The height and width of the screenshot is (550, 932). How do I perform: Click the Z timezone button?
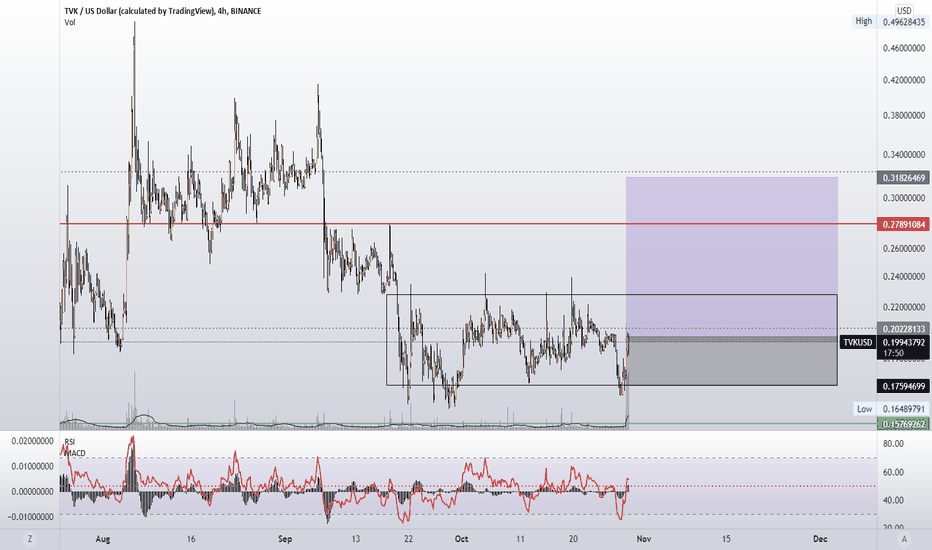point(30,539)
